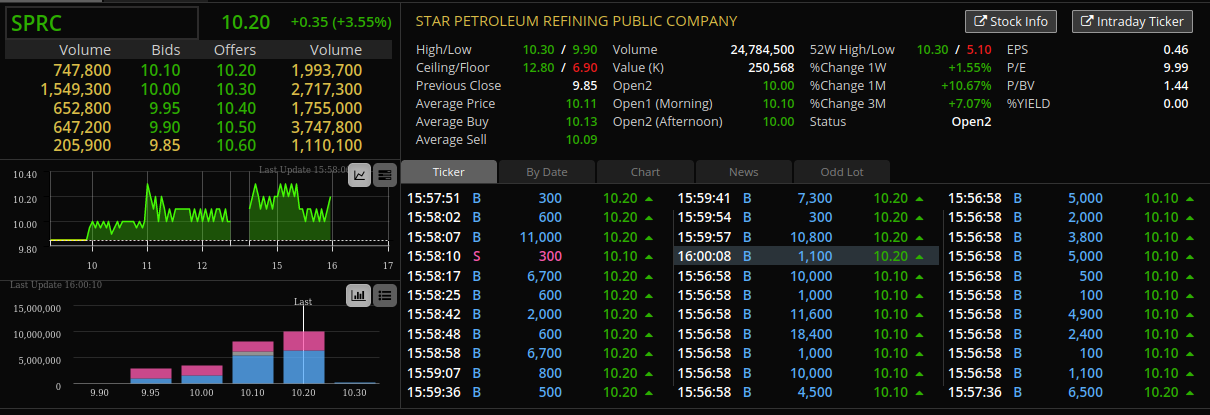This screenshot has height=415, width=1210.
Task: Select bar chart view for volume-by-price
Action: pos(359,295)
